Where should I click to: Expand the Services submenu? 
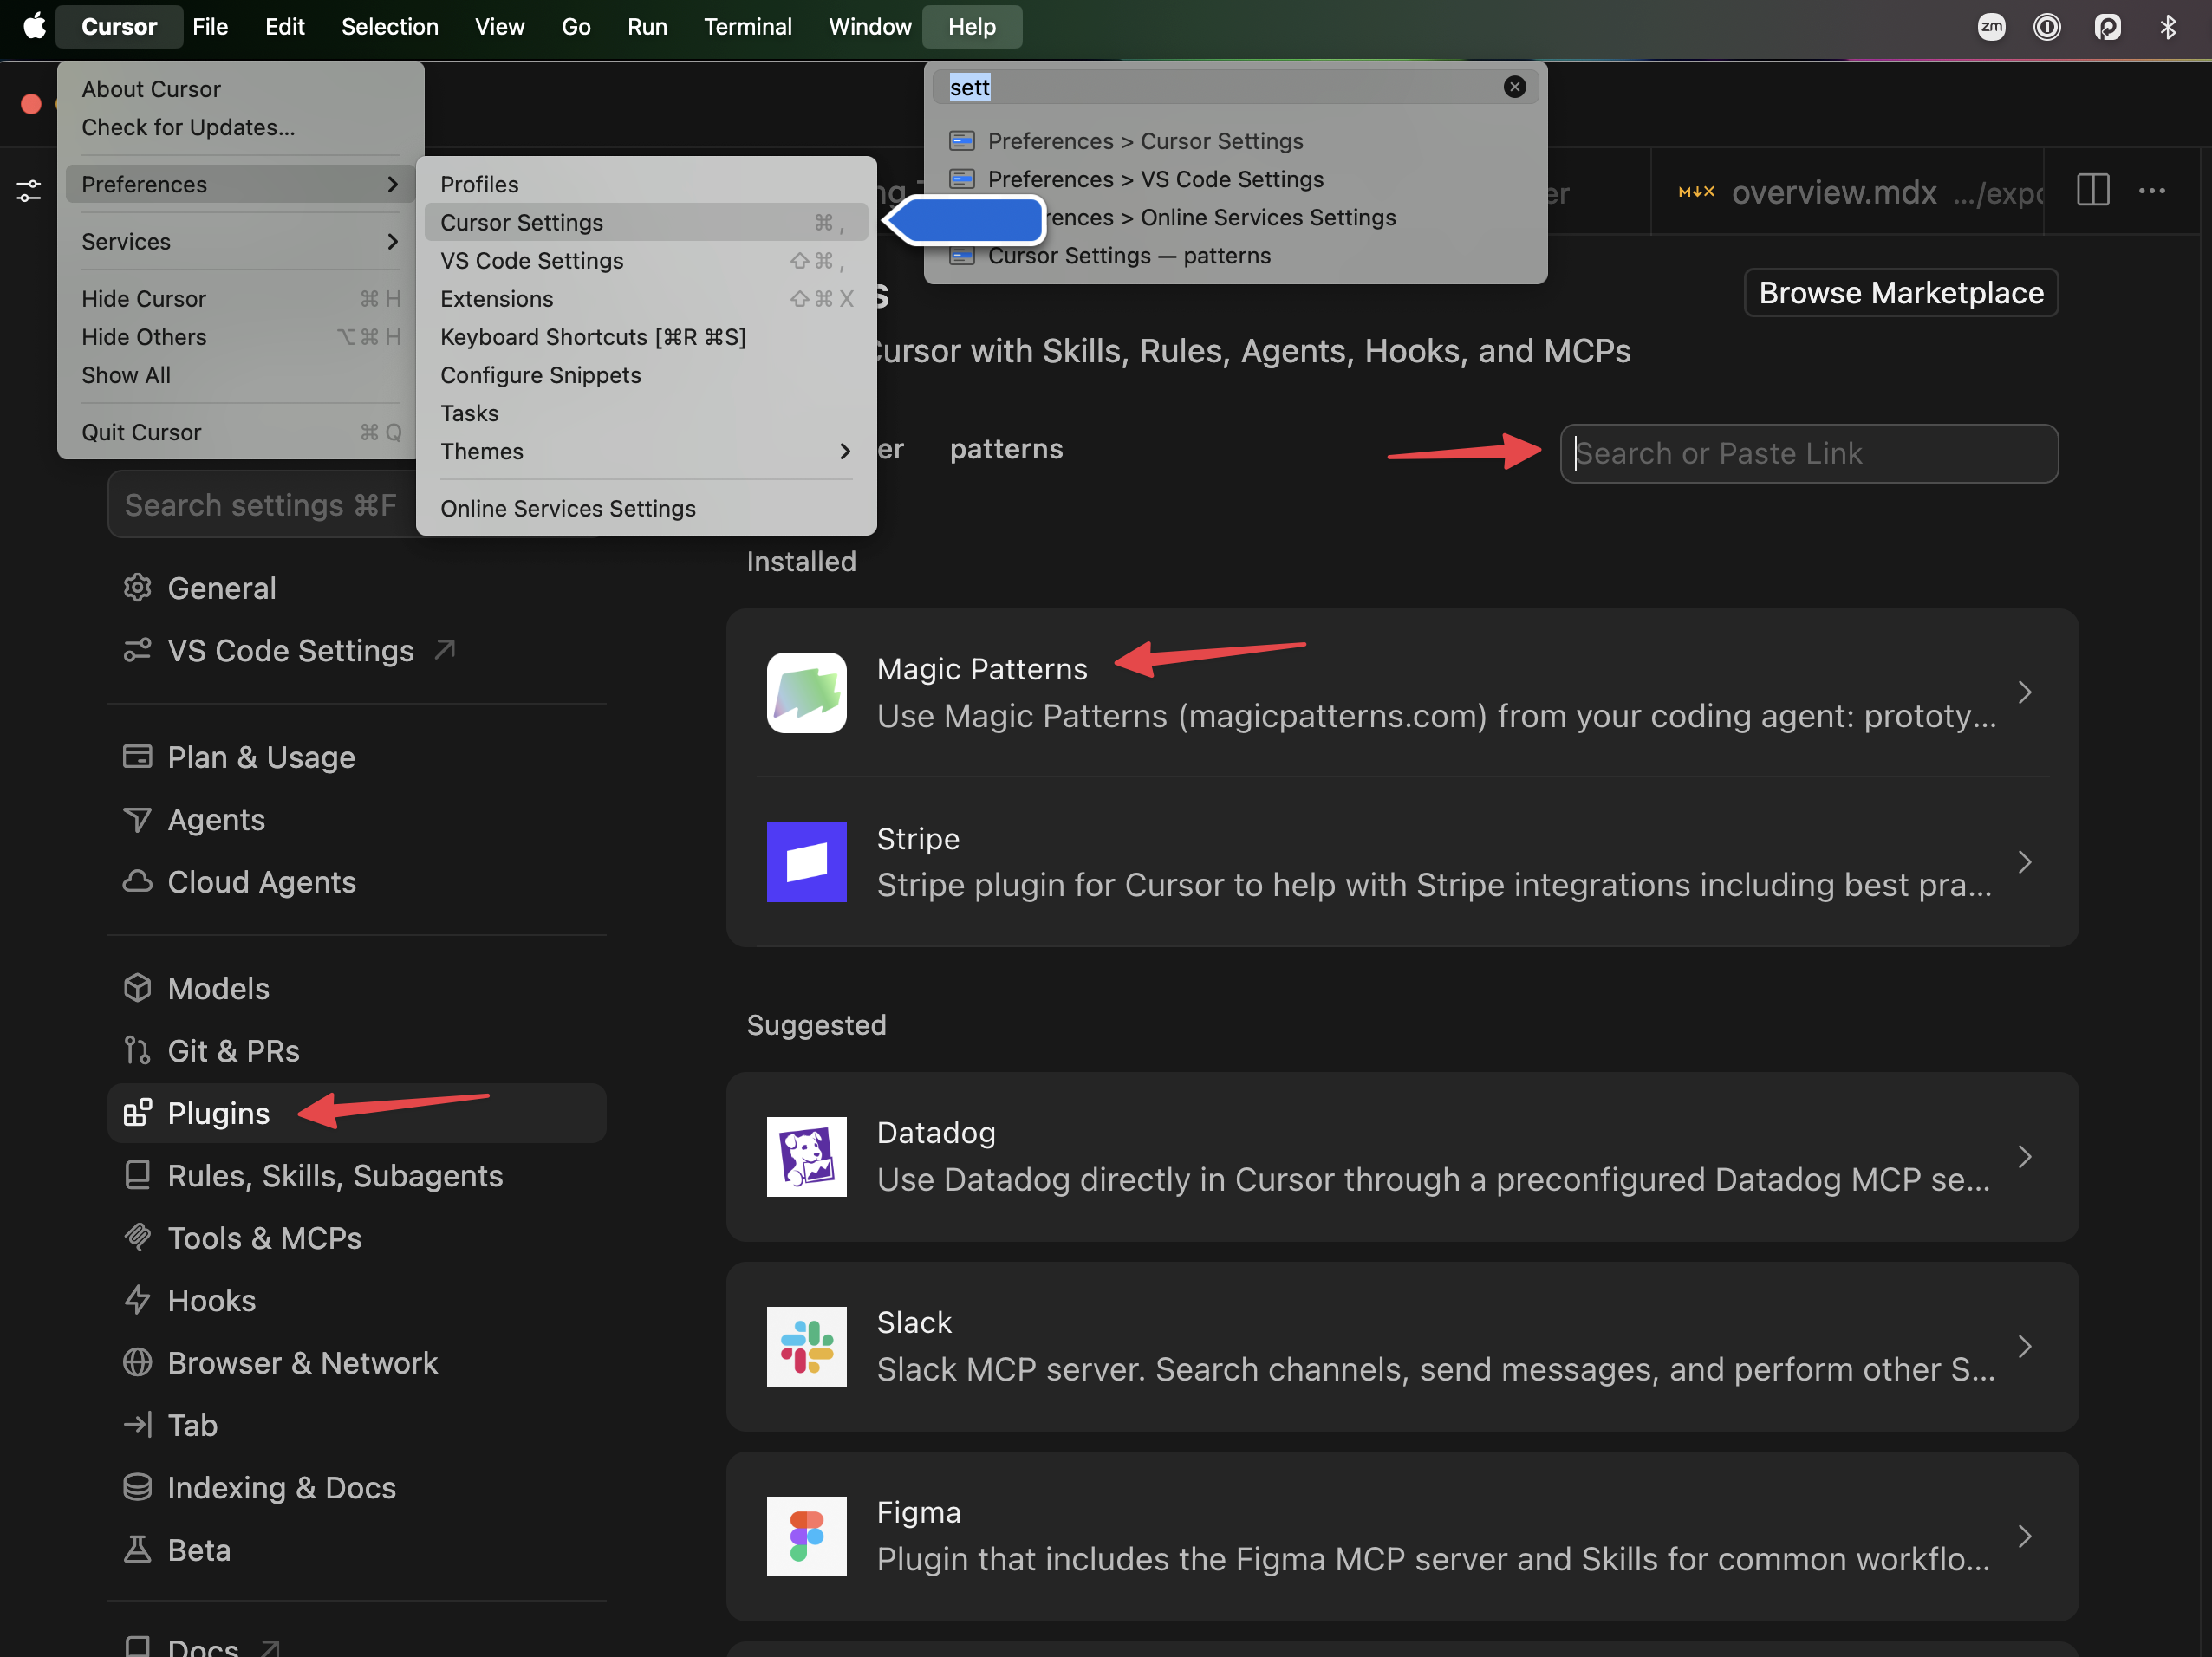click(x=240, y=241)
